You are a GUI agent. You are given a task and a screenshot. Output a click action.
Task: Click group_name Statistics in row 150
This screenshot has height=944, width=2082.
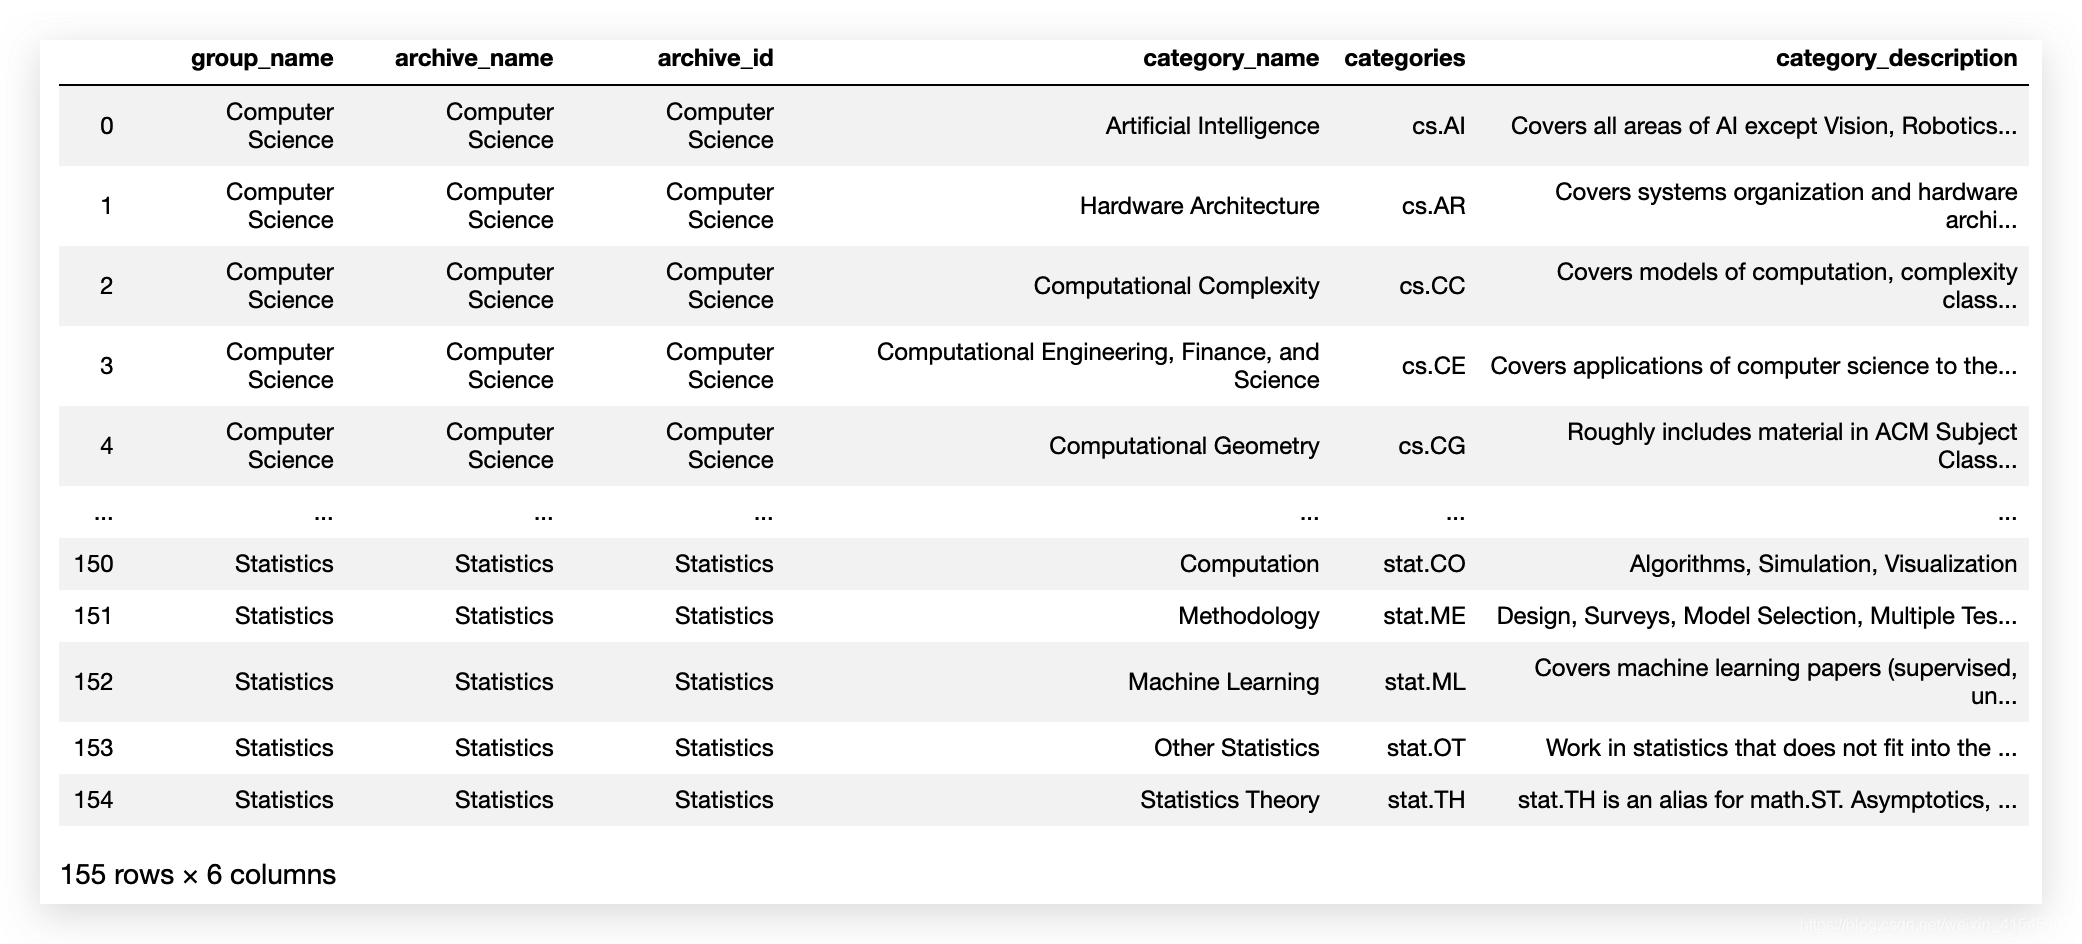pyautogui.click(x=284, y=564)
